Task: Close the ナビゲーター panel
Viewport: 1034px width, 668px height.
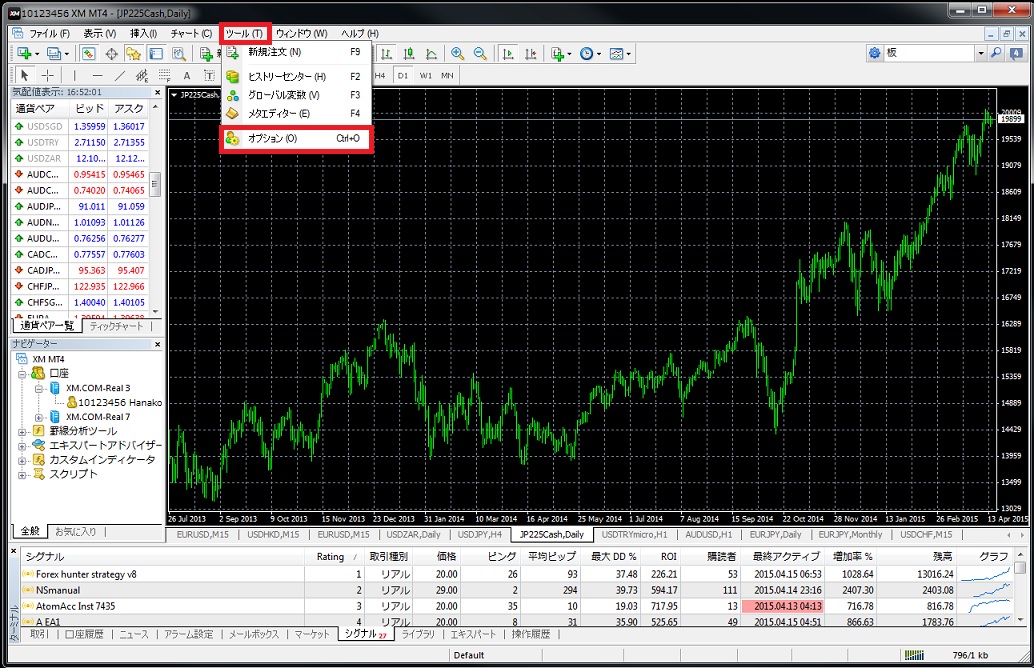Action: (157, 344)
